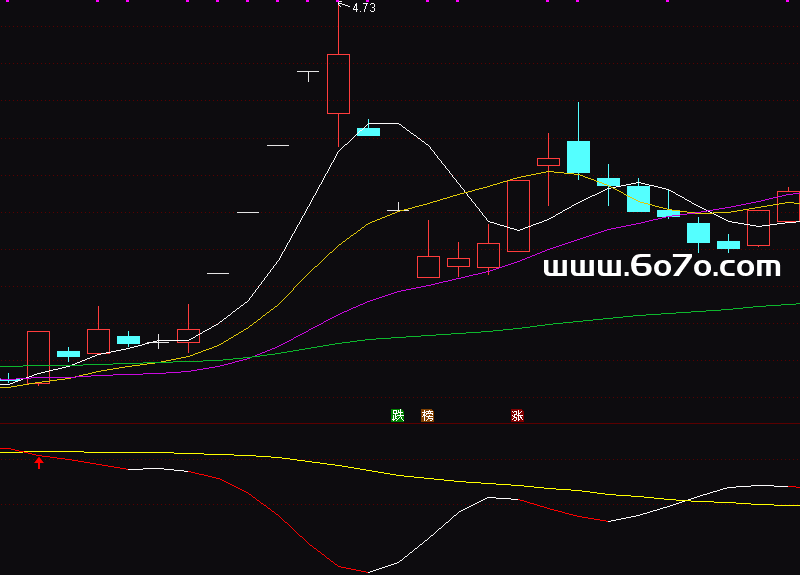Select the hollow candlestick at far right edge
Viewport: 800px width, 575px height.
788,206
